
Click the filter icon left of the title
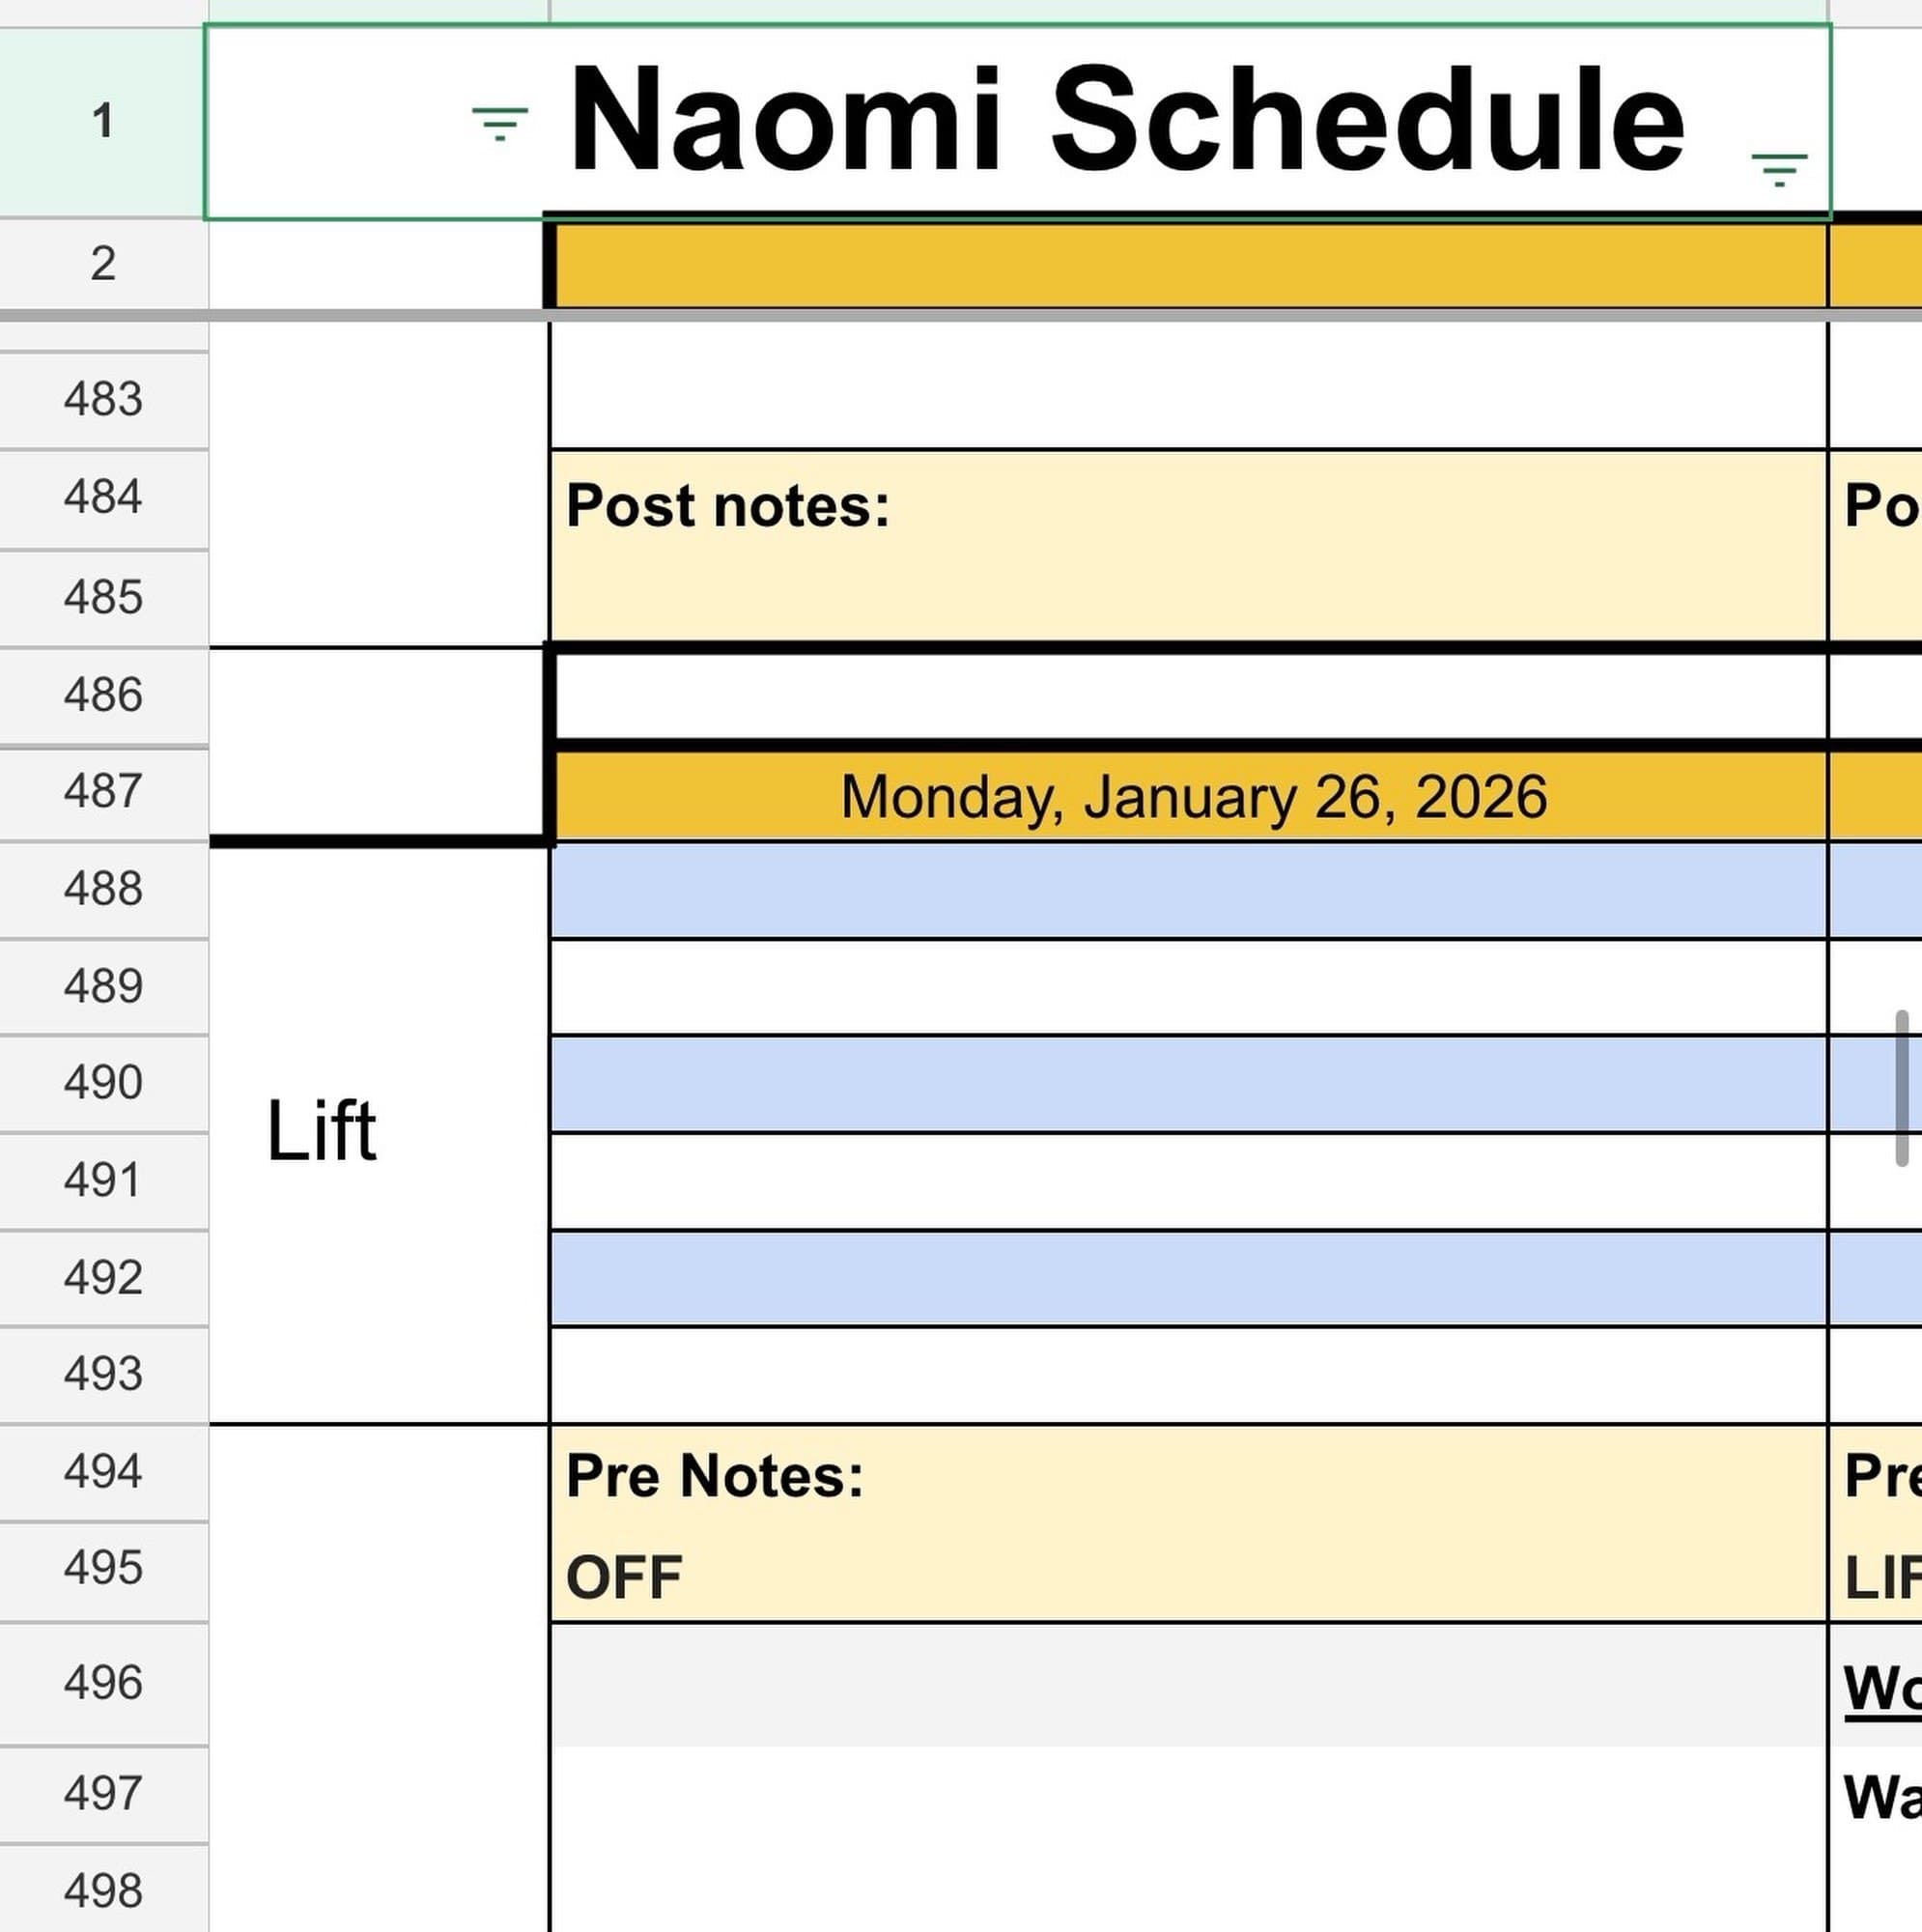click(499, 124)
